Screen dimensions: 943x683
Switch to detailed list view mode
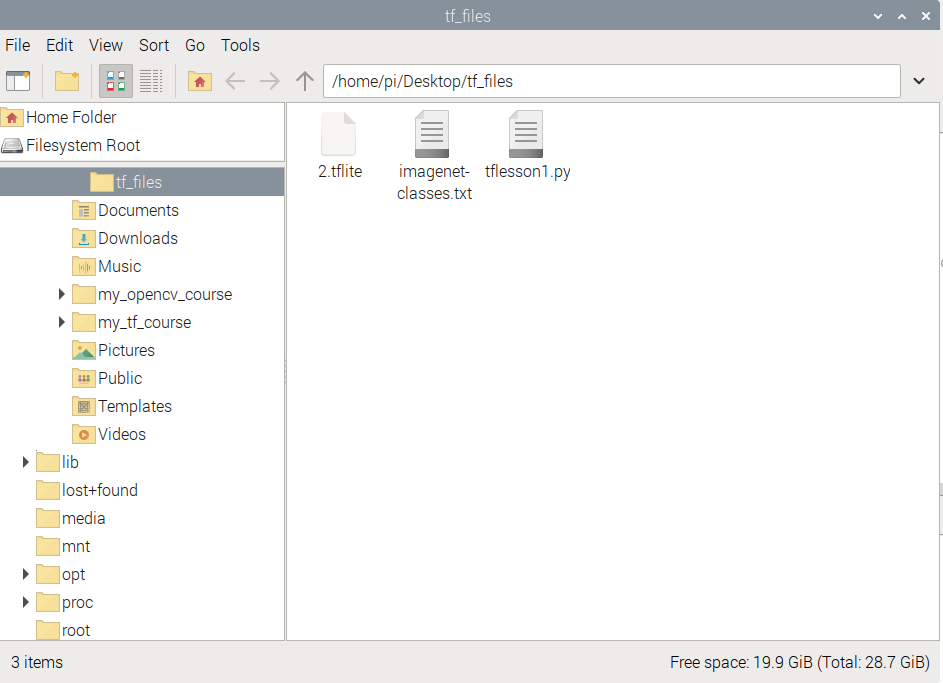click(151, 81)
